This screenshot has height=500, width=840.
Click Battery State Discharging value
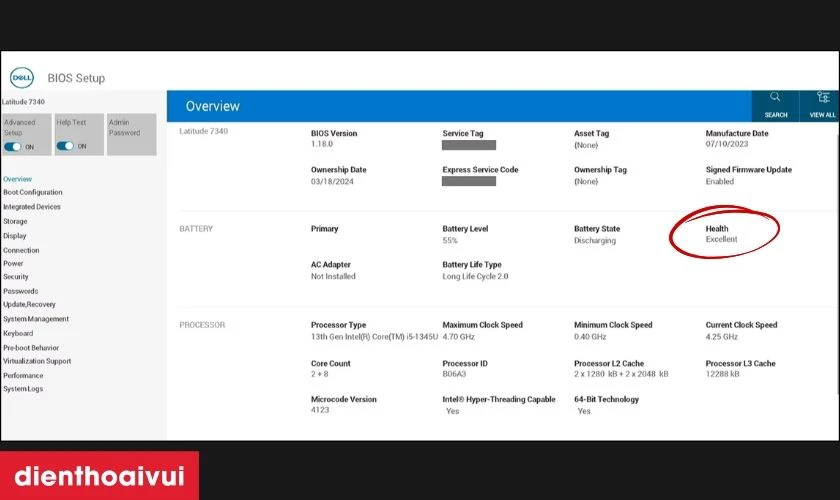[x=595, y=240]
